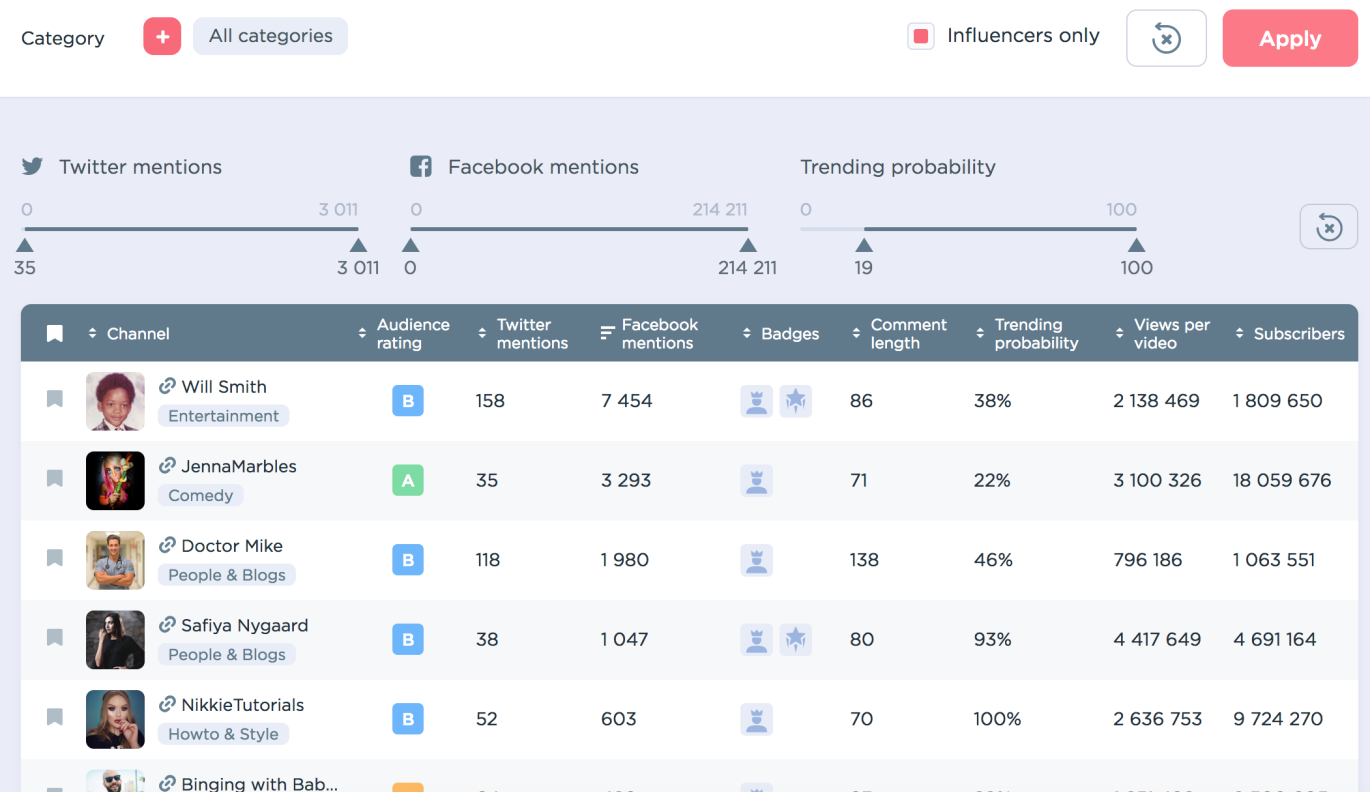The image size is (1370, 792).
Task: Click the crown badge in Safiya Nygaard row
Action: pyautogui.click(x=757, y=639)
